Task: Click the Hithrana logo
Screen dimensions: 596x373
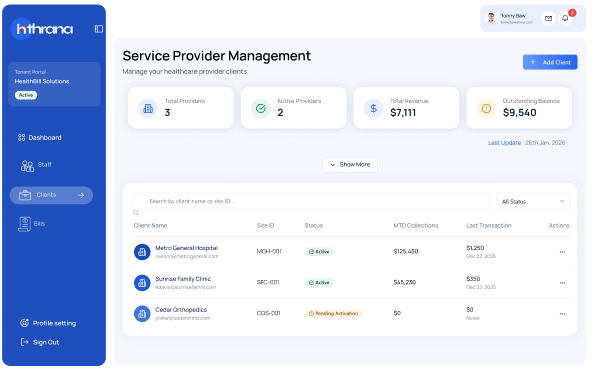Action: point(43,29)
